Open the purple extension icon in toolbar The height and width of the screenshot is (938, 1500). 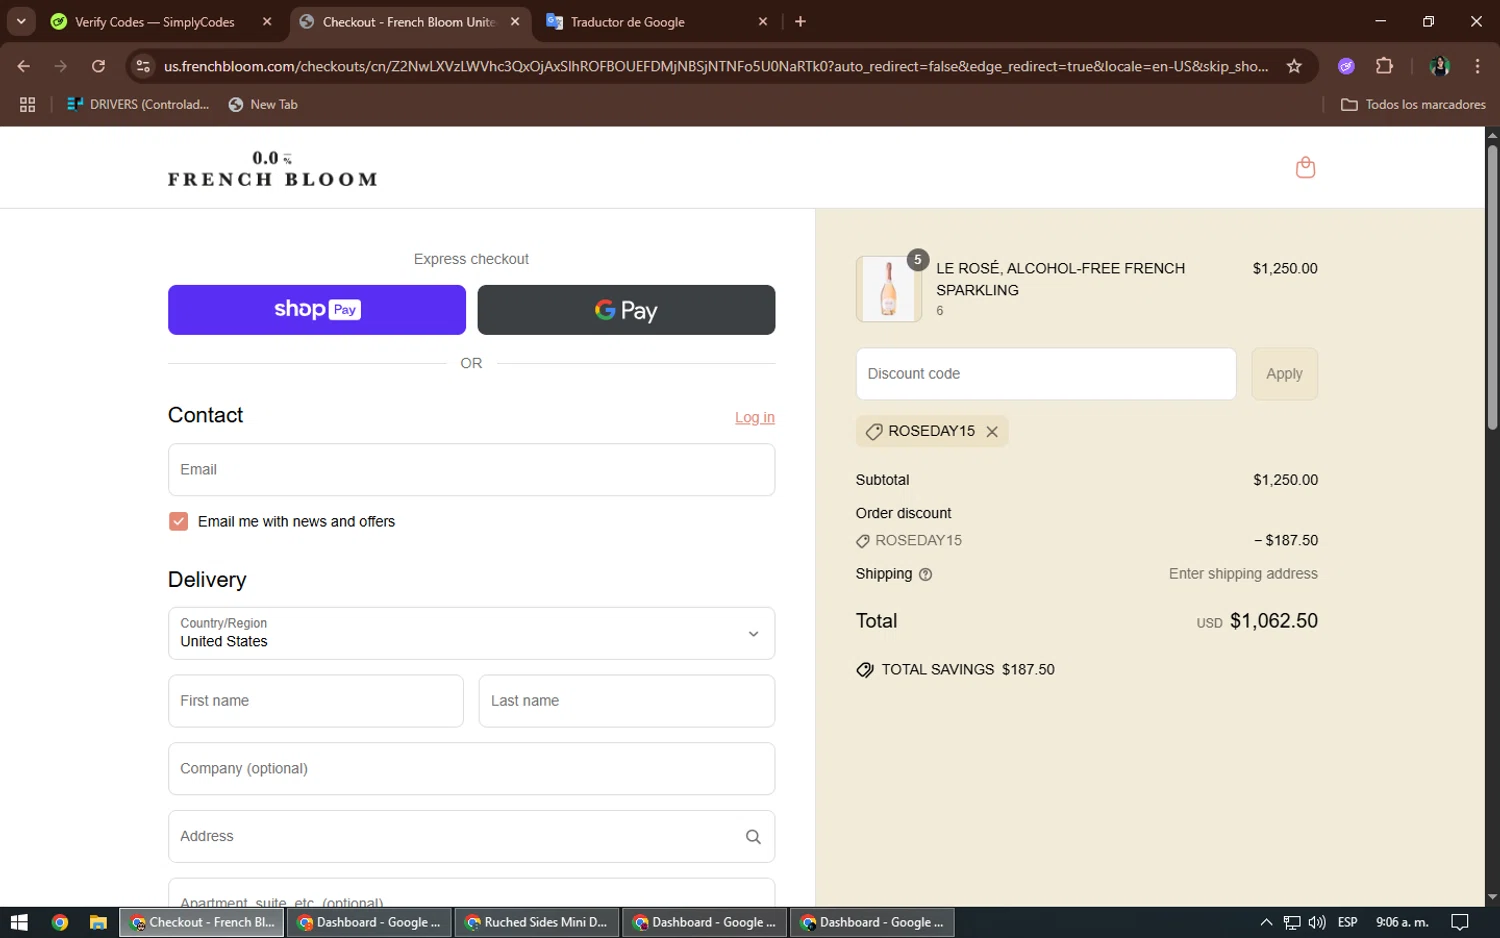click(x=1346, y=66)
